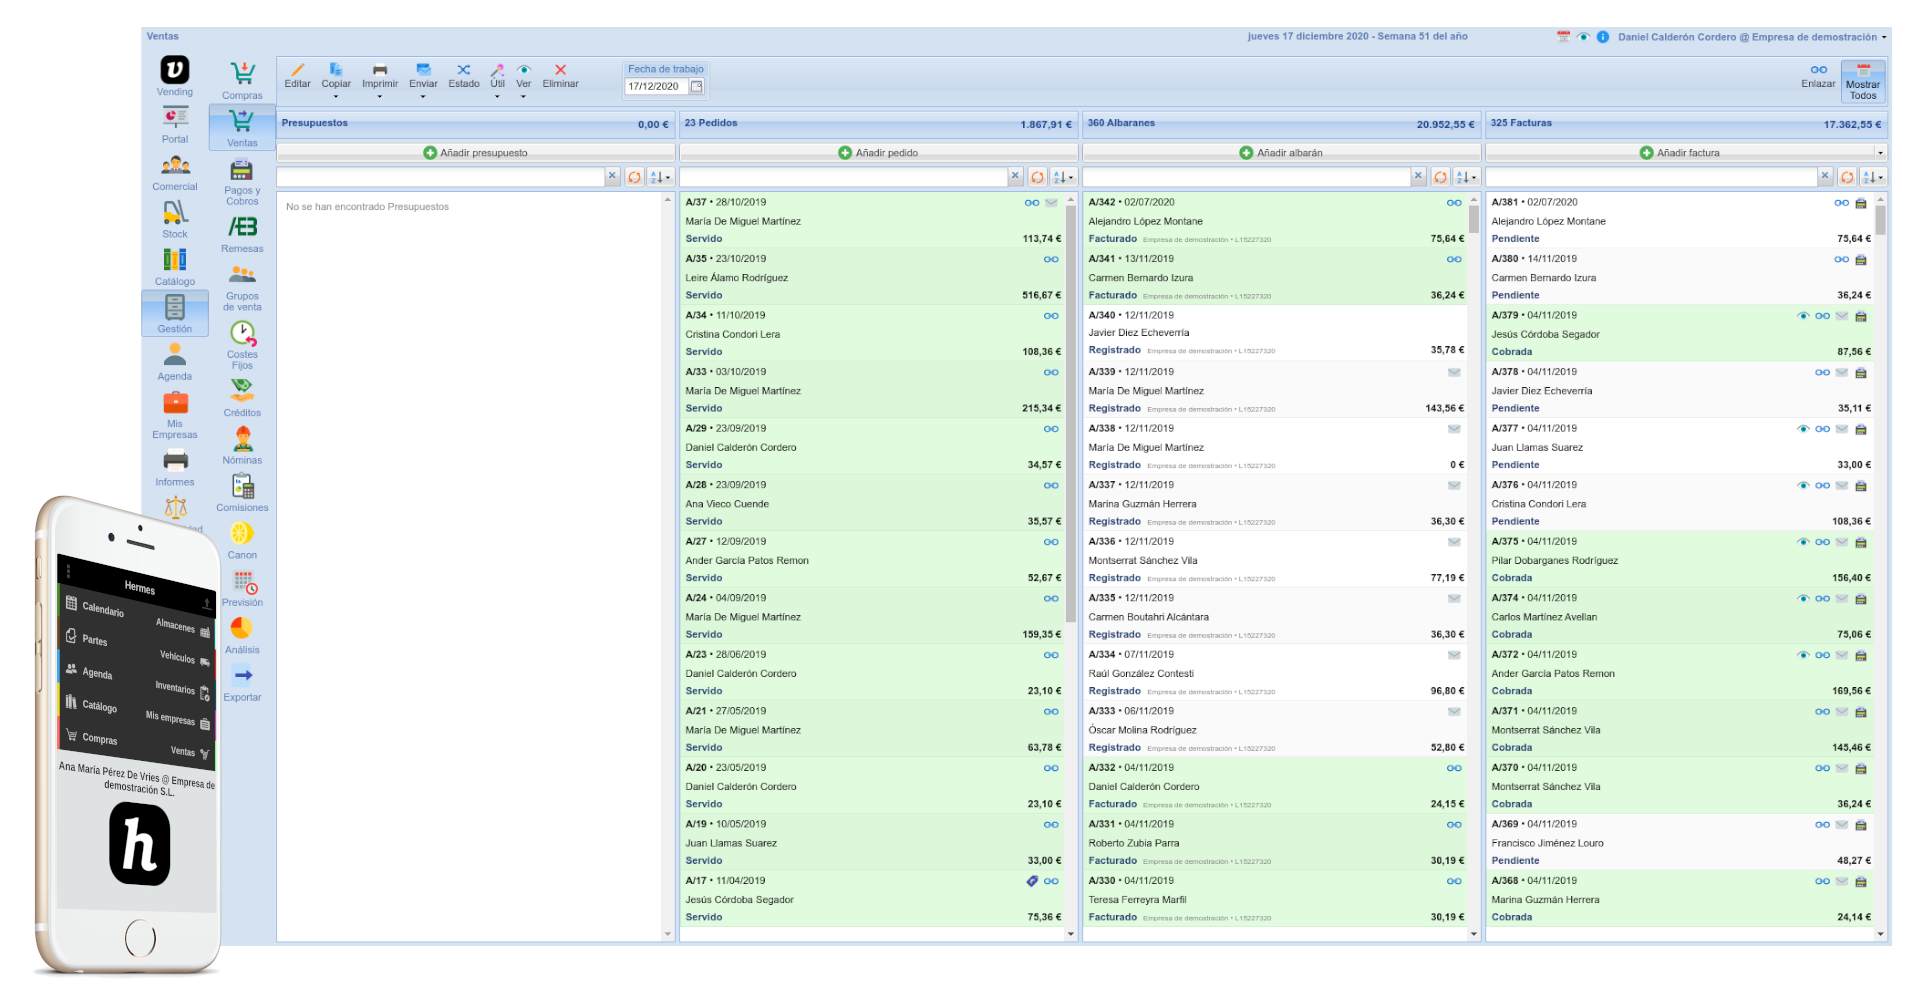
Task: Expand the Enviar dropdown
Action: tap(423, 96)
